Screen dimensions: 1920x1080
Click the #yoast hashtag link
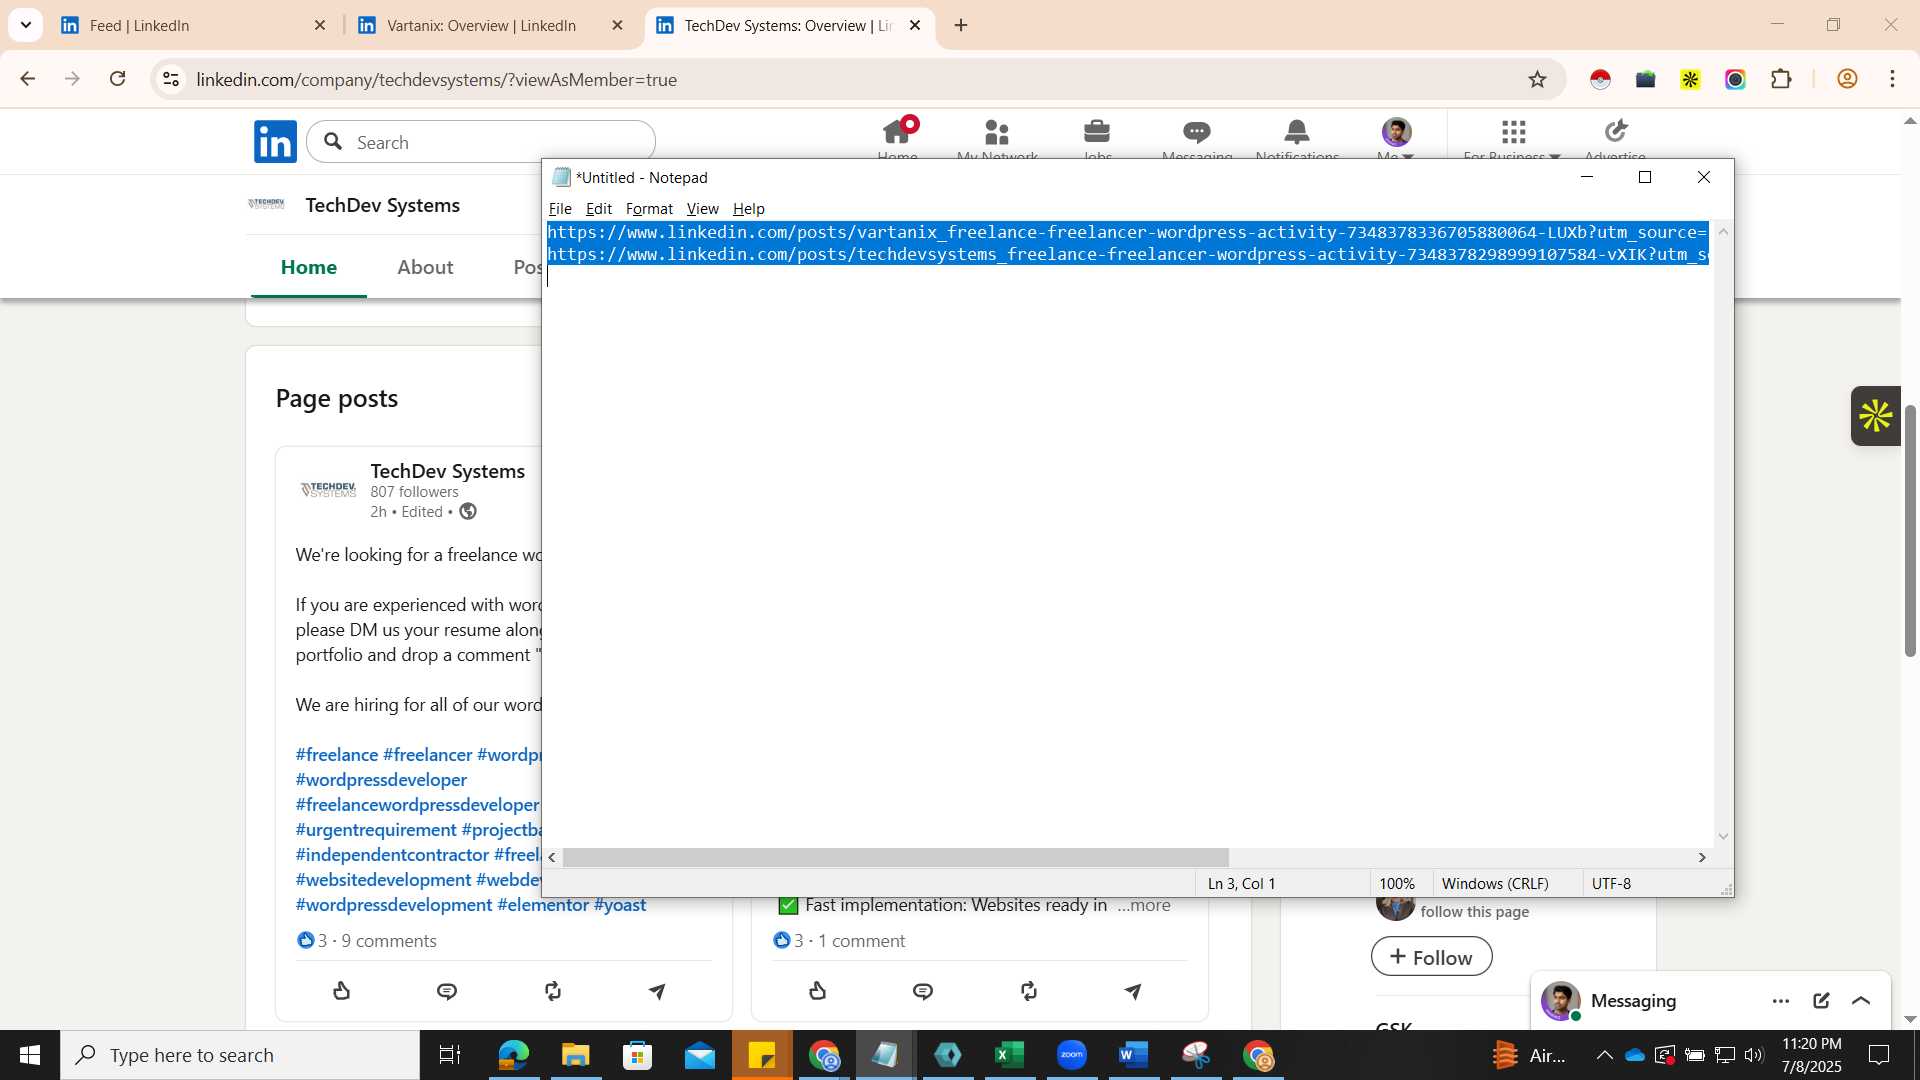click(620, 905)
